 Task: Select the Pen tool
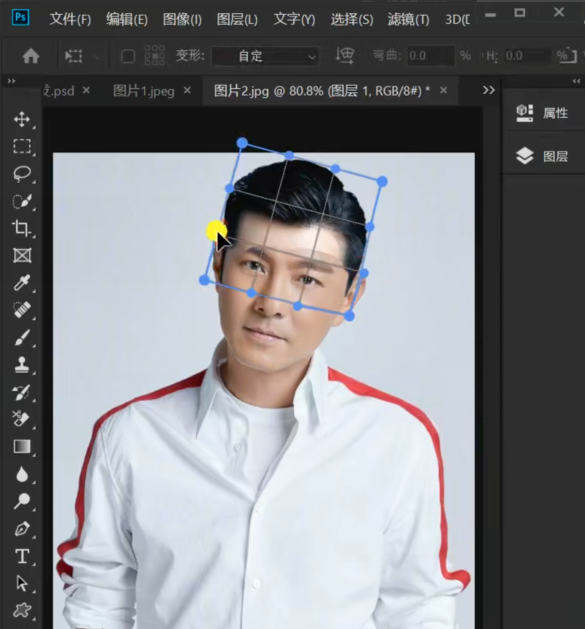pyautogui.click(x=22, y=529)
